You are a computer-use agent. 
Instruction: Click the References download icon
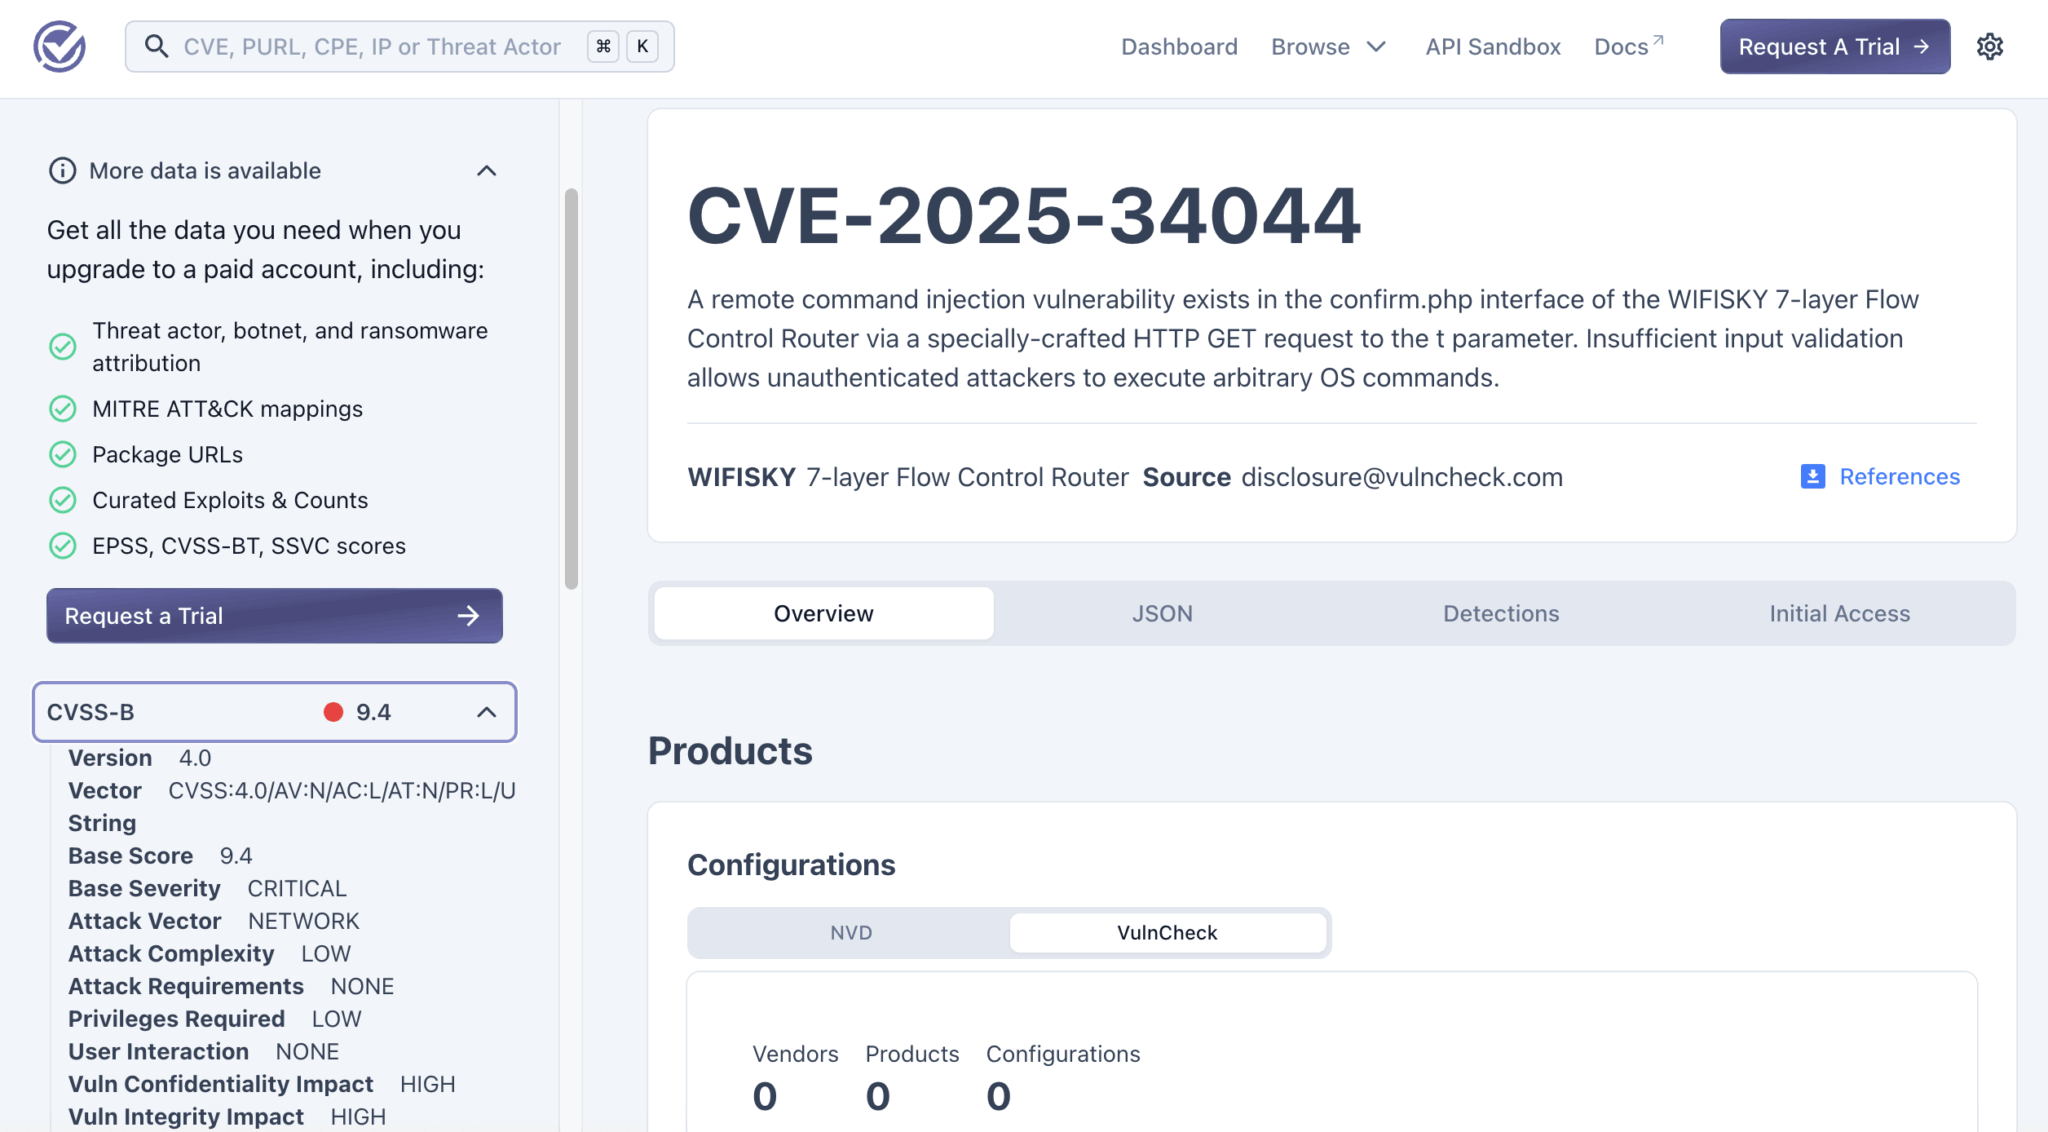coord(1812,477)
